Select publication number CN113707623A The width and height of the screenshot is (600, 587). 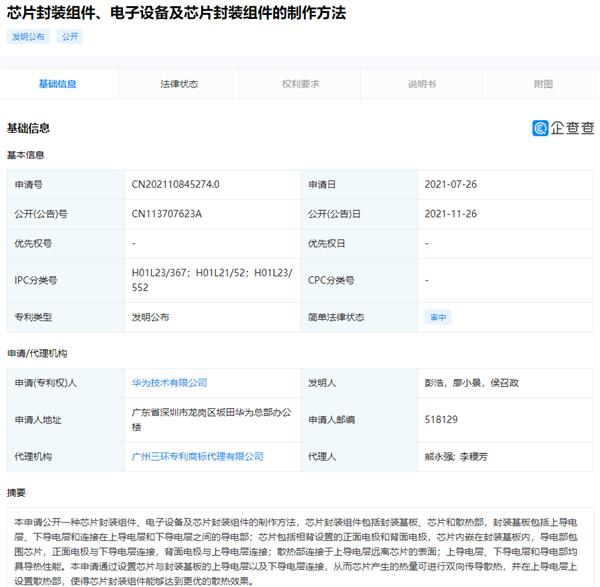(x=167, y=214)
